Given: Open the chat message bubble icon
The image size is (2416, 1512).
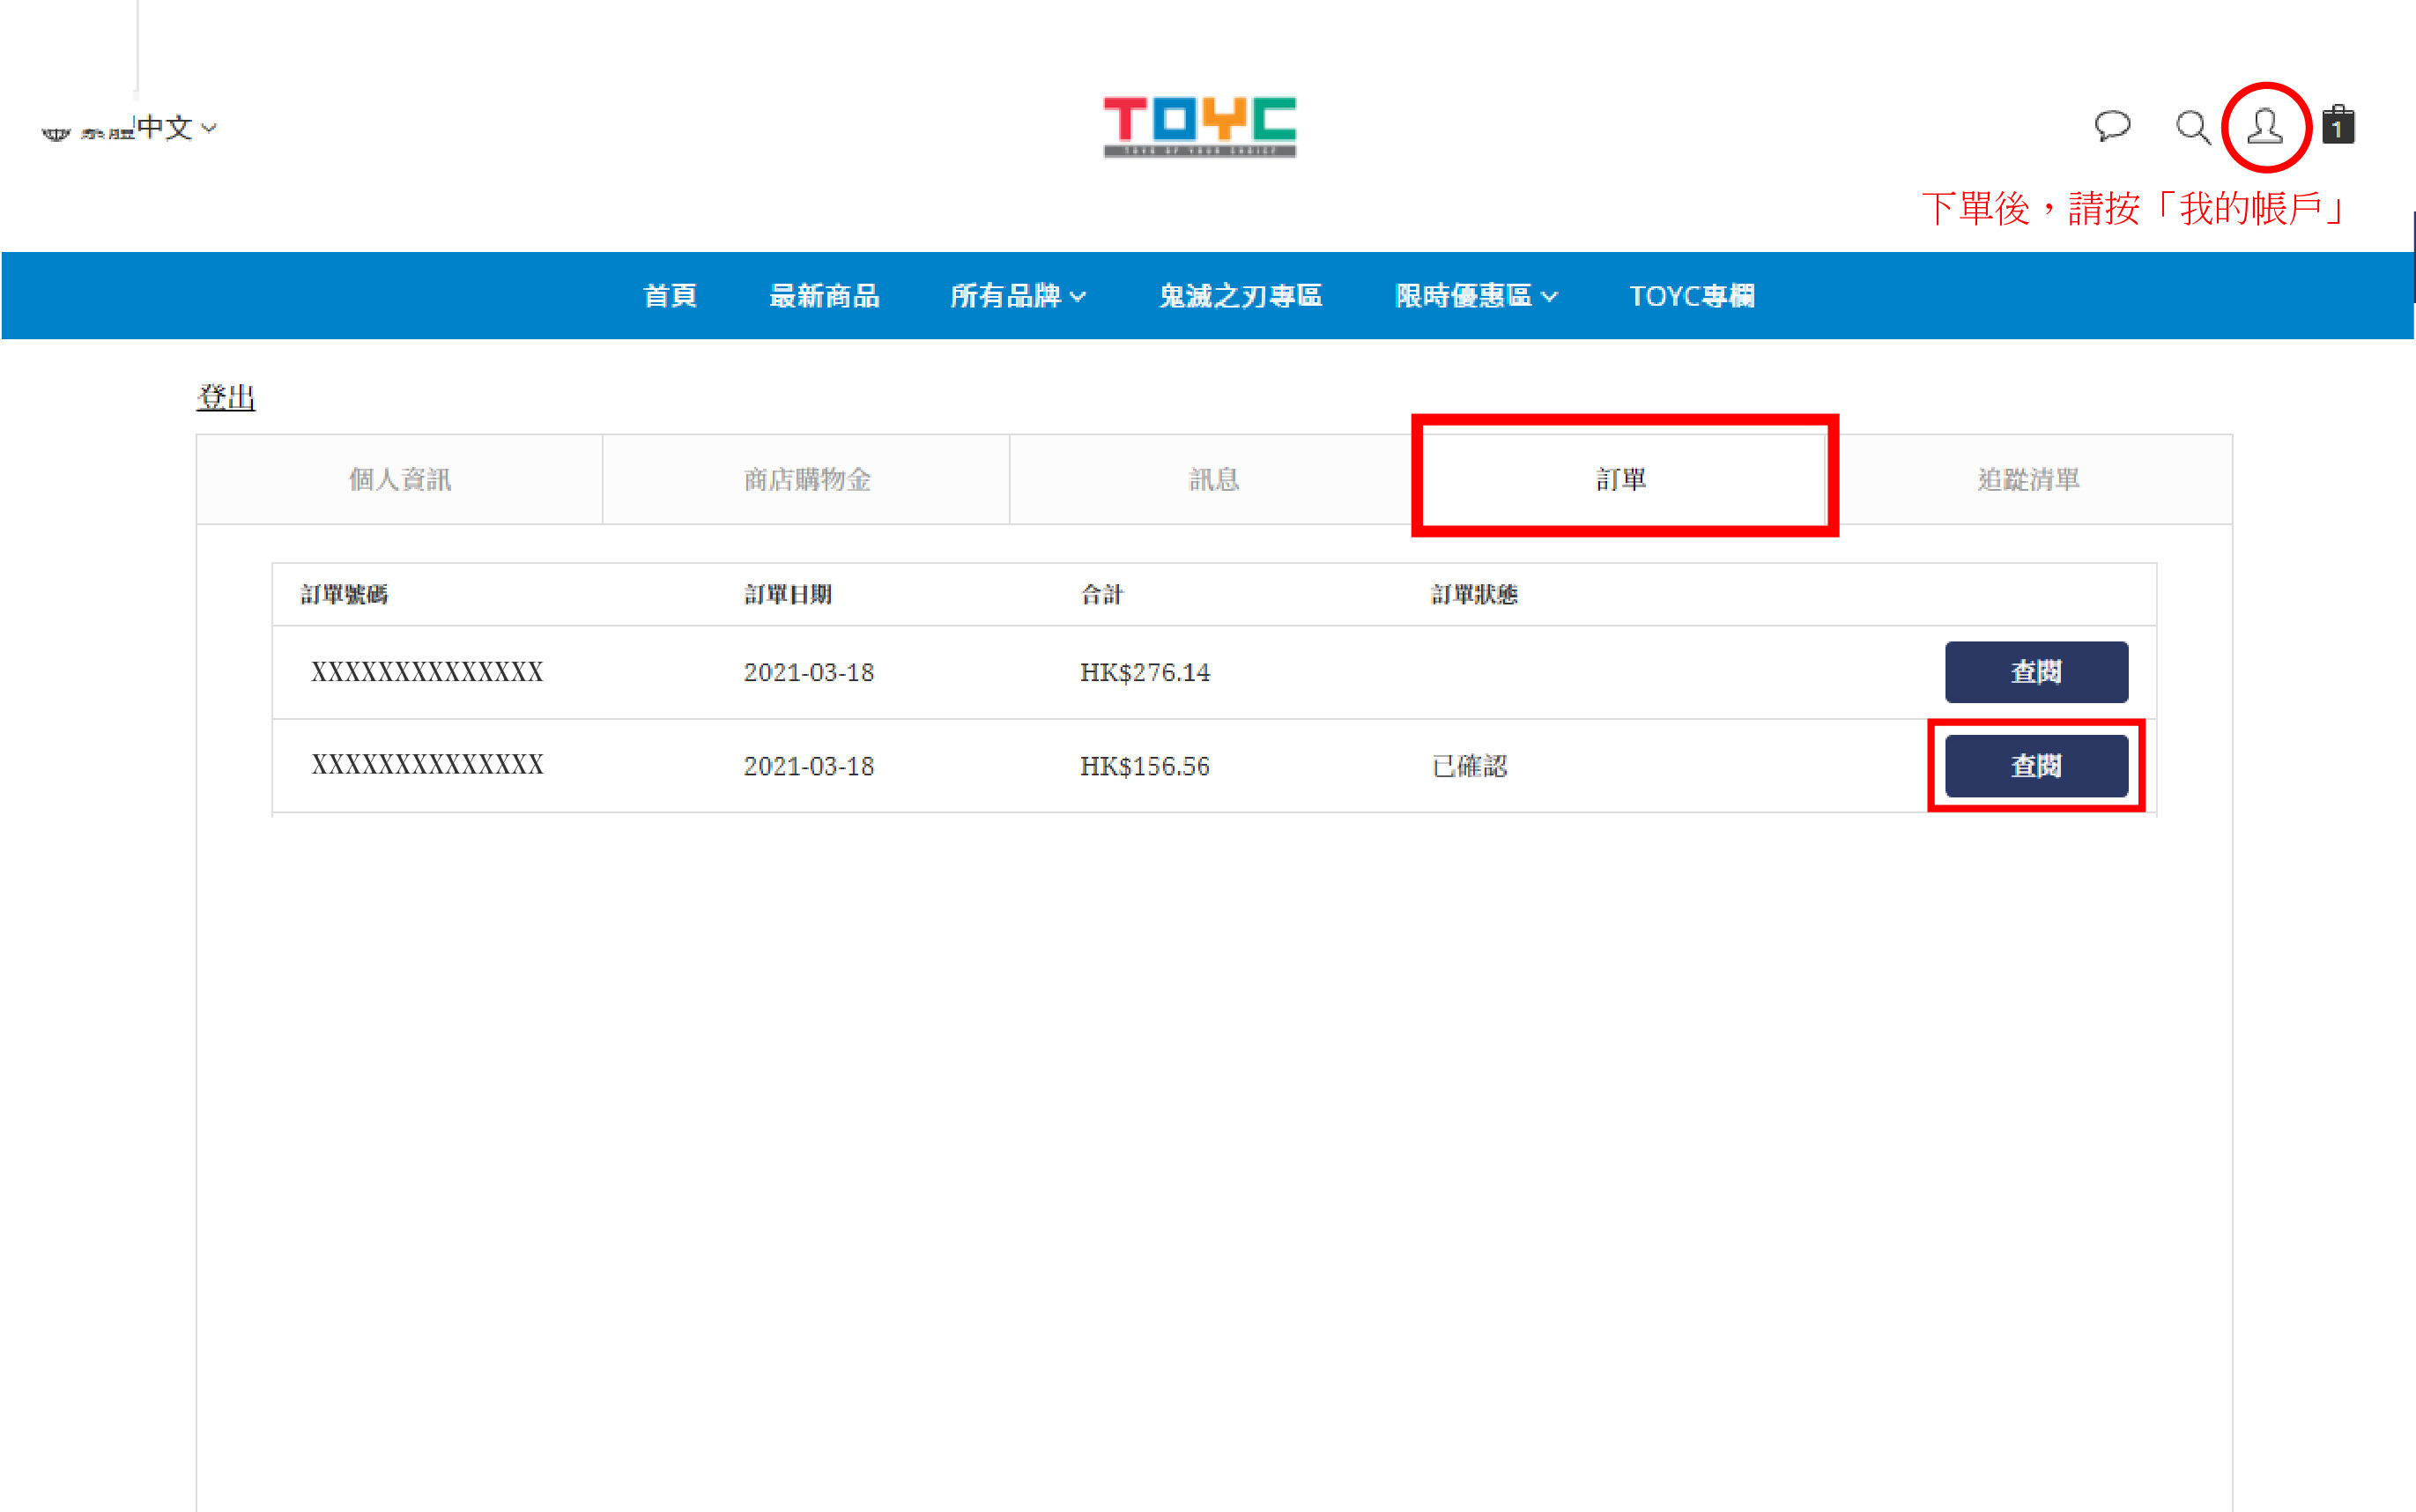Looking at the screenshot, I should pyautogui.click(x=2112, y=126).
